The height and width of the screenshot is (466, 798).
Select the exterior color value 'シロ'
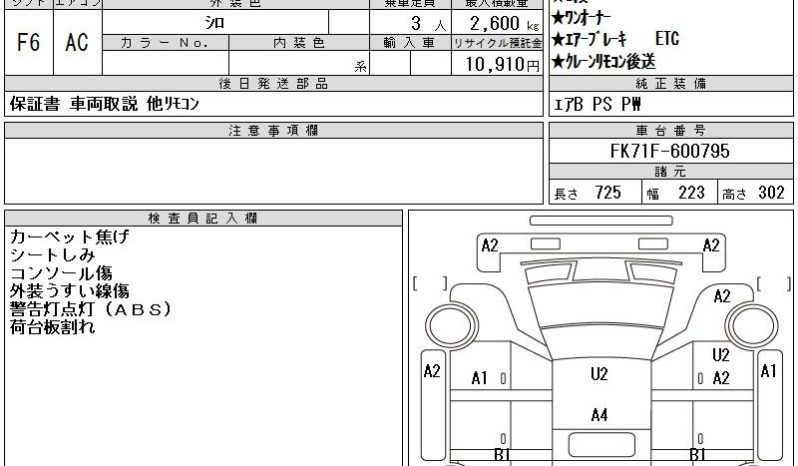pyautogui.click(x=215, y=22)
